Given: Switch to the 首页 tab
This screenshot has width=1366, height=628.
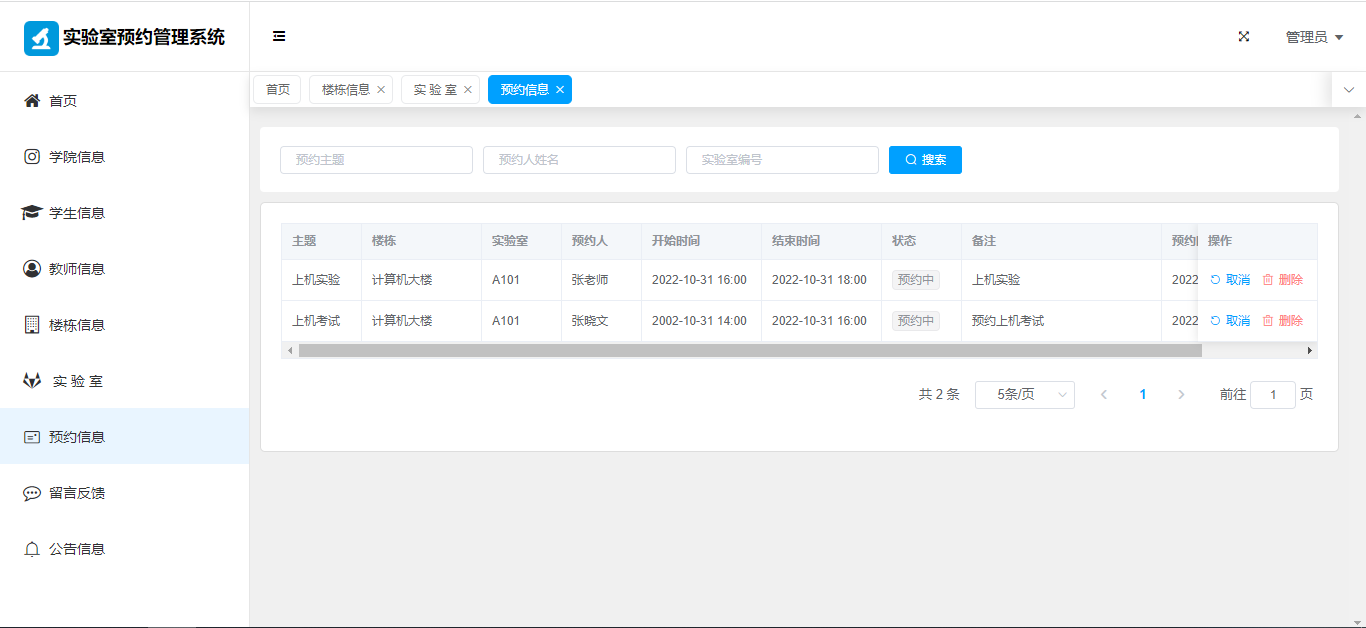Looking at the screenshot, I should pos(277,90).
